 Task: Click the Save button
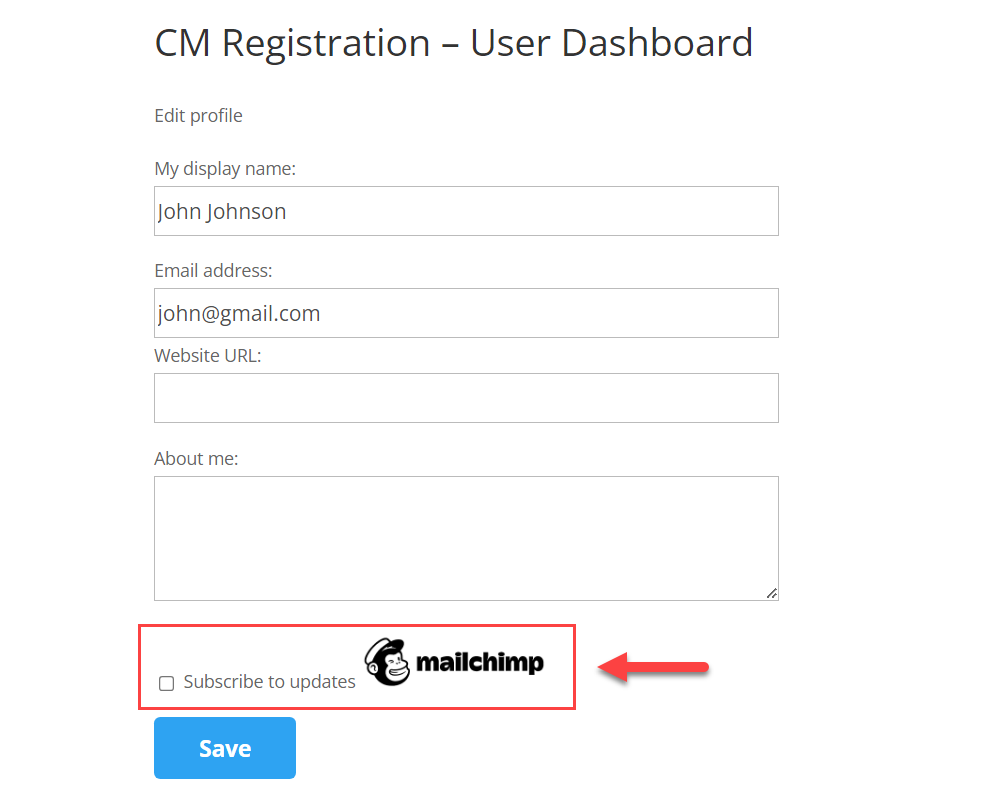pos(224,748)
